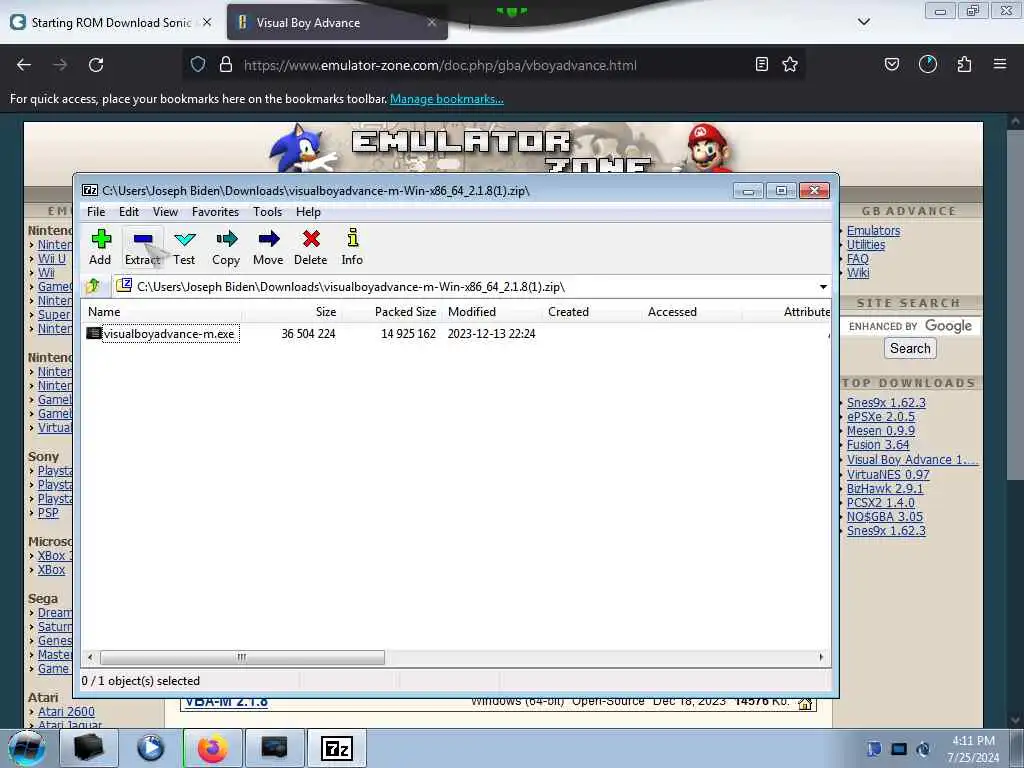Sort by Modified column header

pos(492,312)
